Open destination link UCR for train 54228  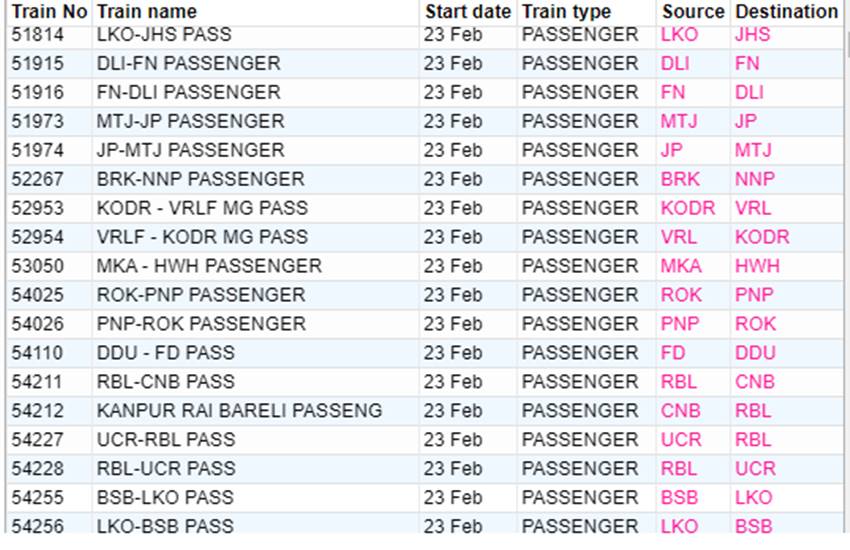pyautogui.click(x=755, y=469)
